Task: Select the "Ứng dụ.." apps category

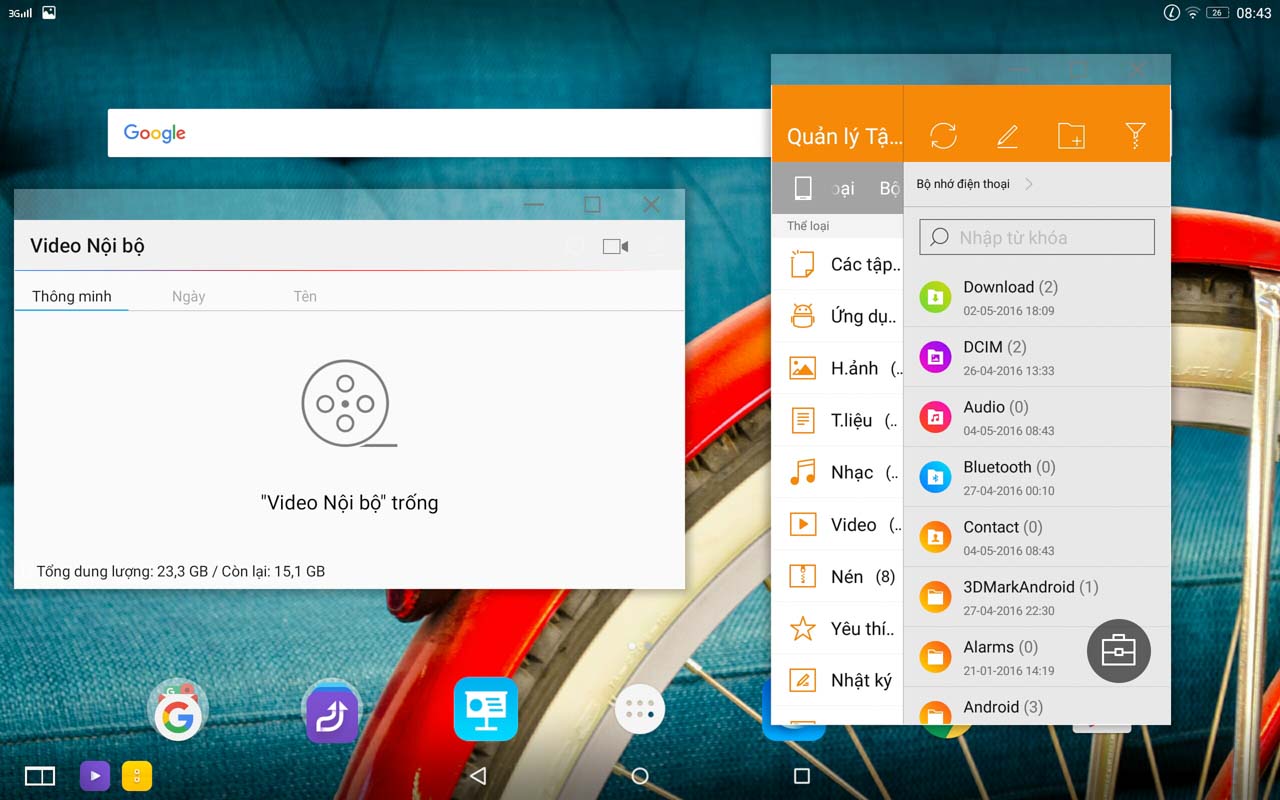Action: pyautogui.click(x=838, y=316)
